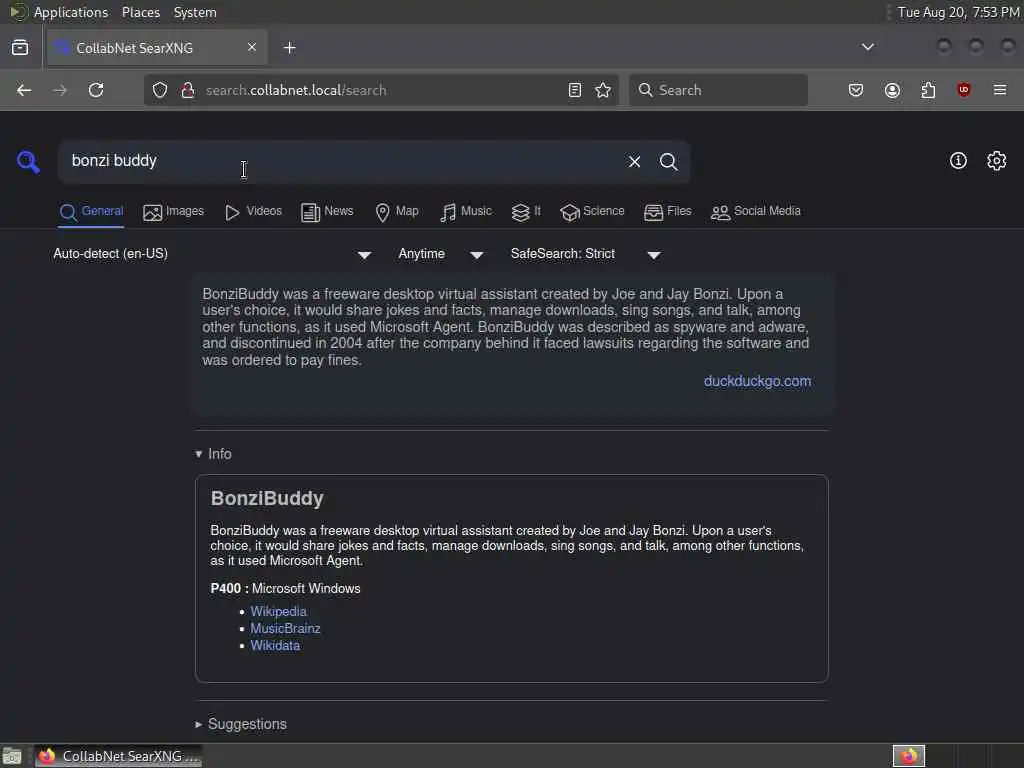Viewport: 1024px width, 768px height.
Task: Switch to Science search category
Action: click(592, 212)
